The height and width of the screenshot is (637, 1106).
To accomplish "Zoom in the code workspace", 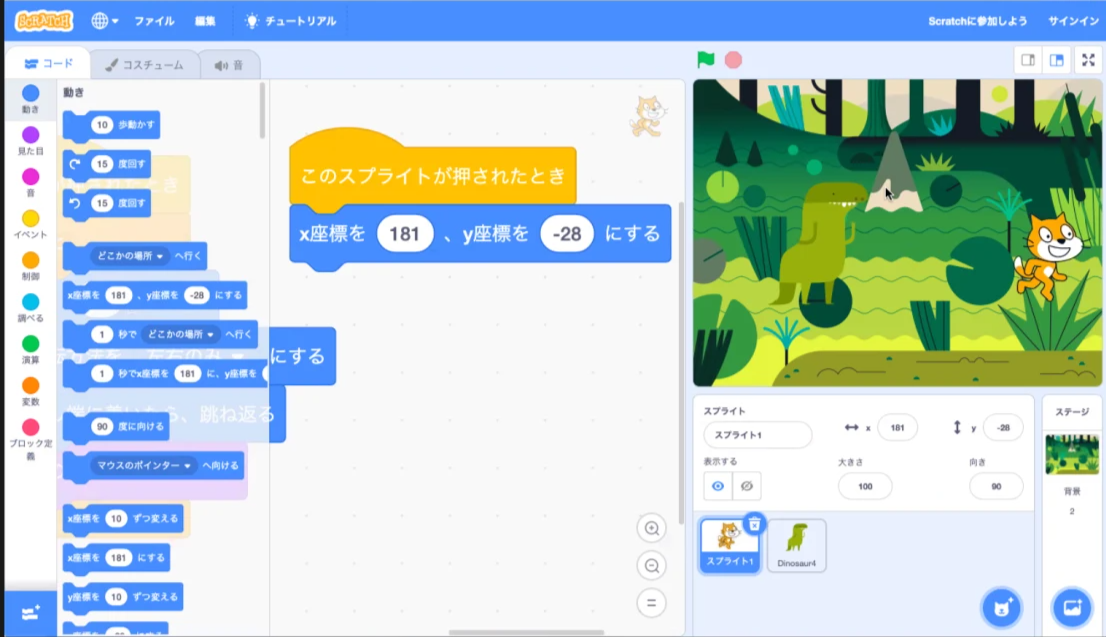I will click(x=651, y=528).
